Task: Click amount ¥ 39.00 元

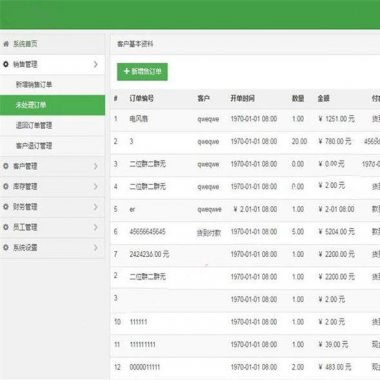Action: (333, 345)
